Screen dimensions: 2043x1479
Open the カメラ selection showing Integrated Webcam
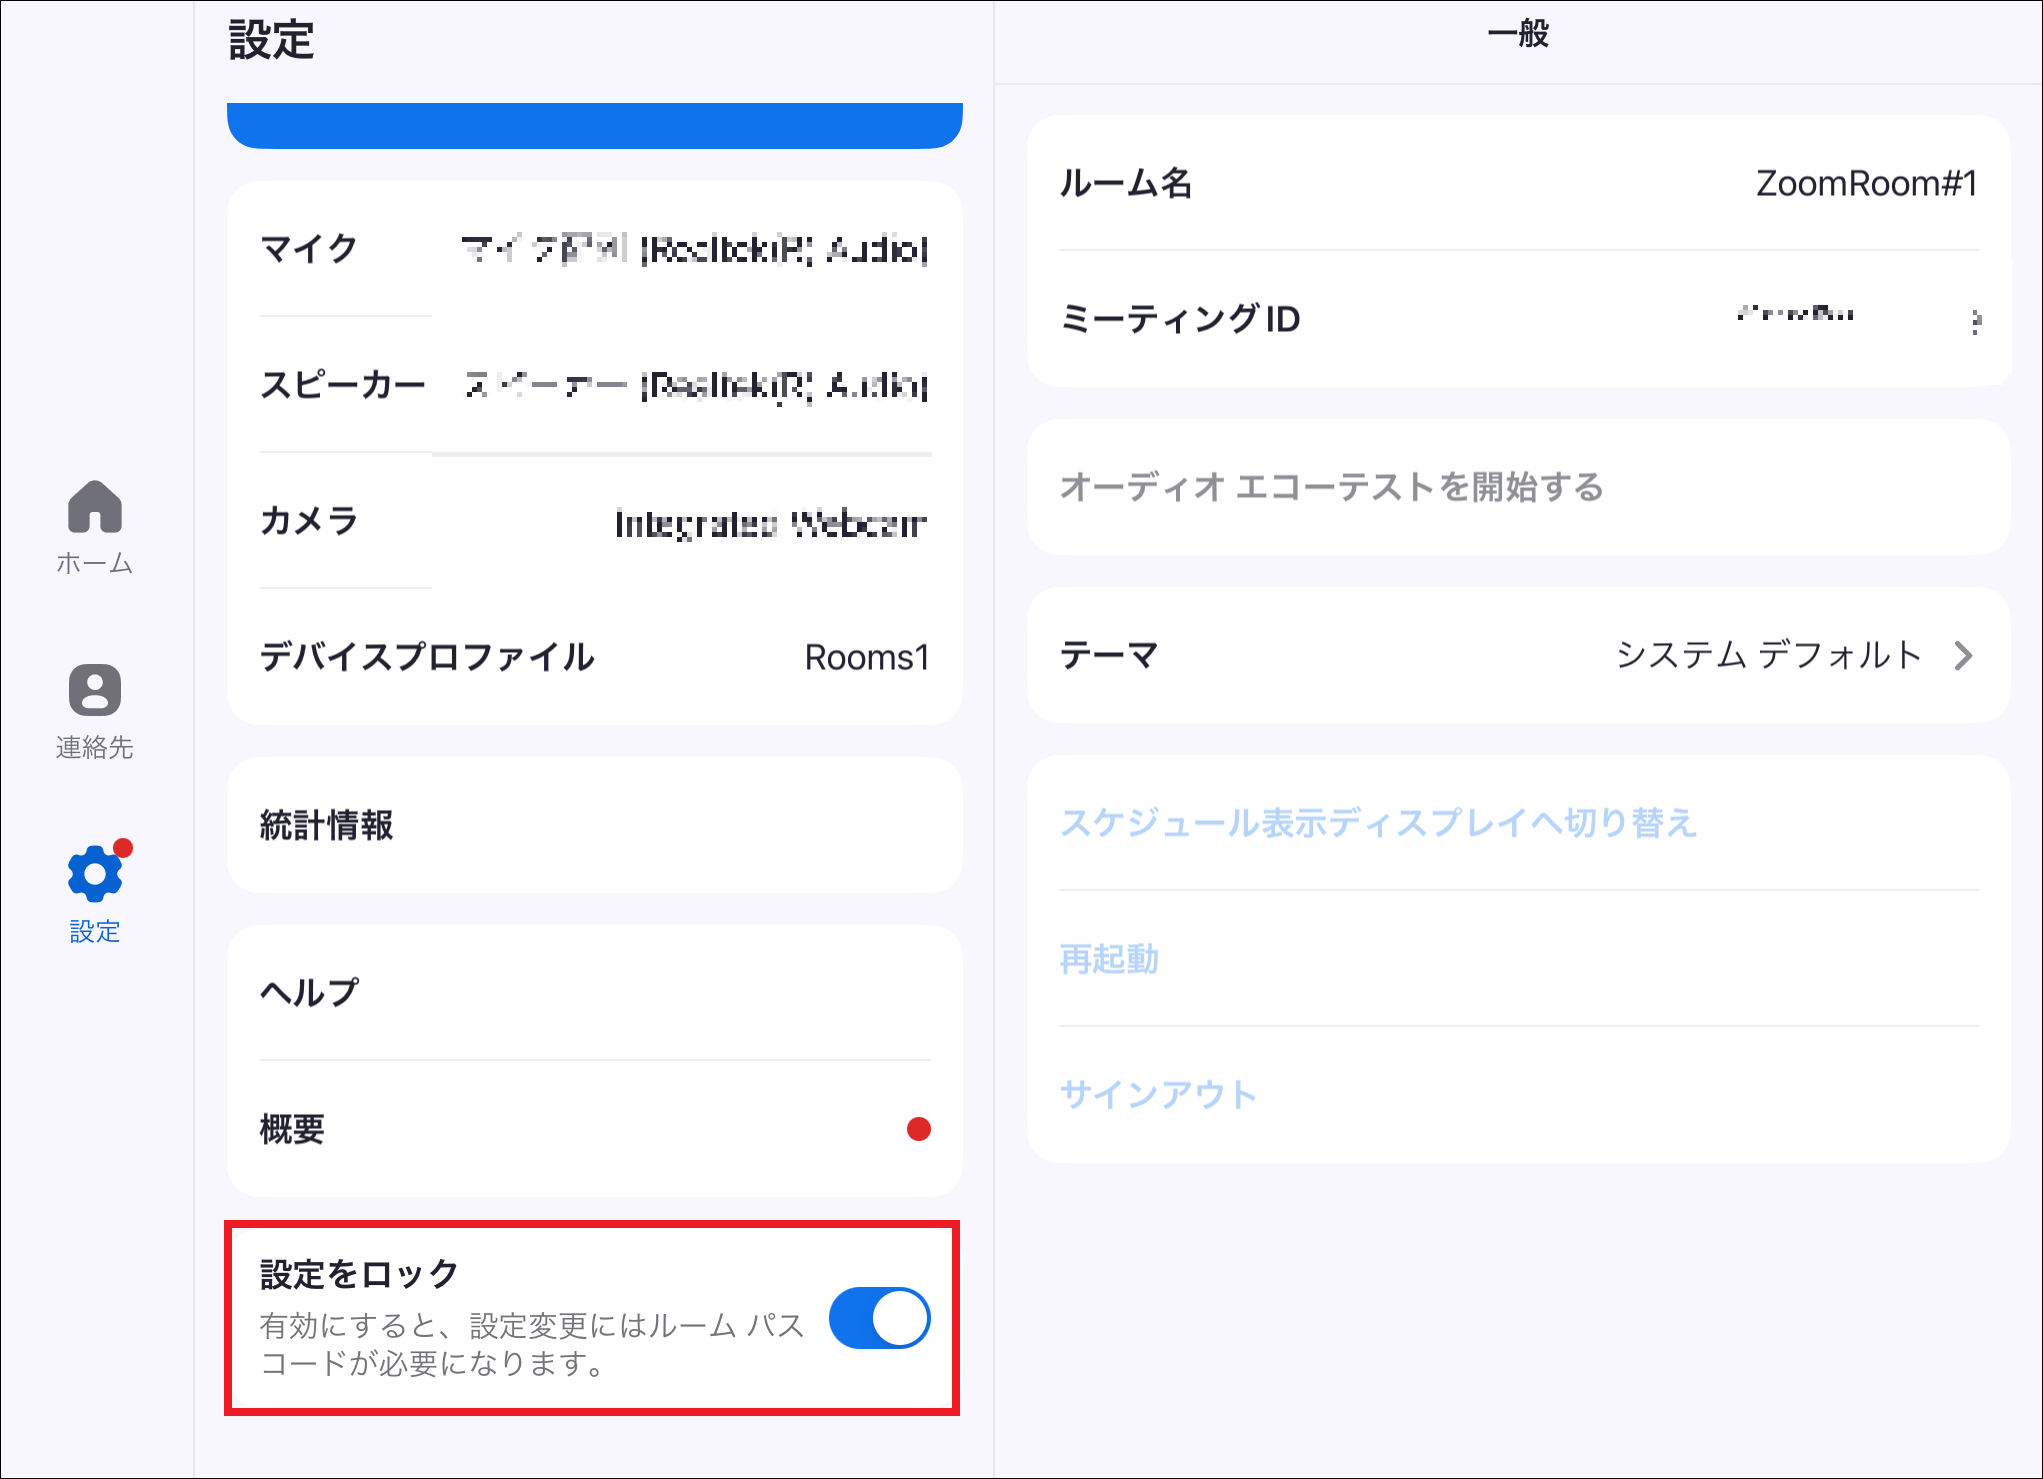pyautogui.click(x=593, y=522)
